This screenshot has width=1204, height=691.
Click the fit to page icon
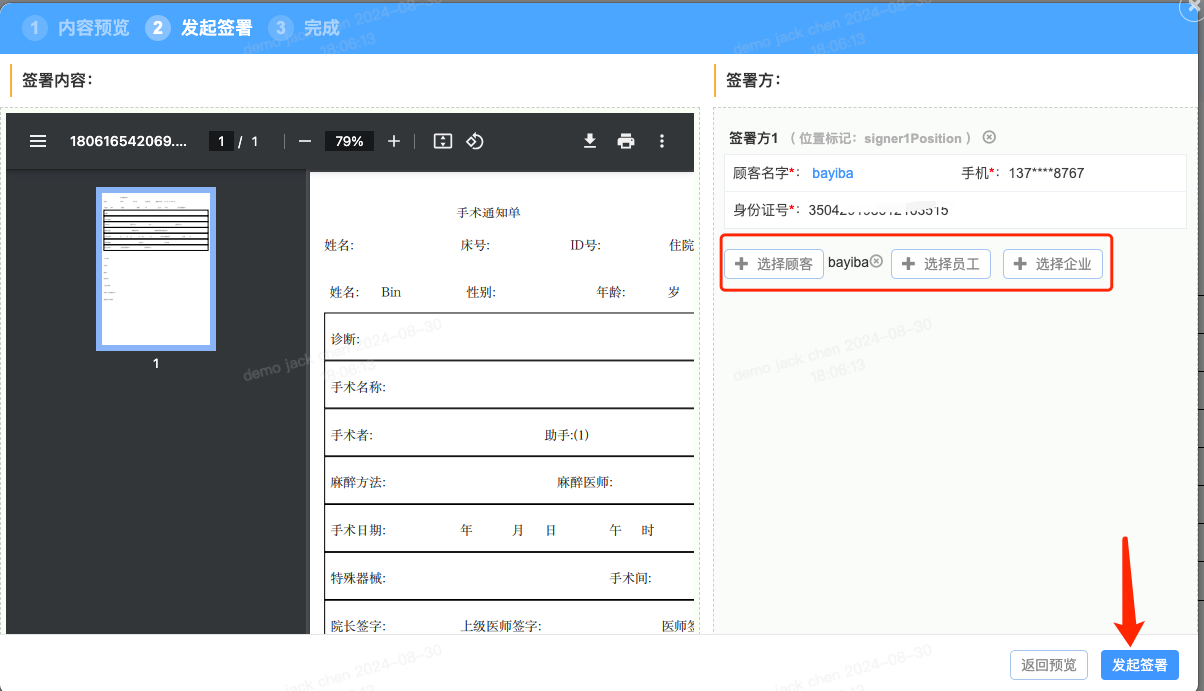tap(443, 141)
